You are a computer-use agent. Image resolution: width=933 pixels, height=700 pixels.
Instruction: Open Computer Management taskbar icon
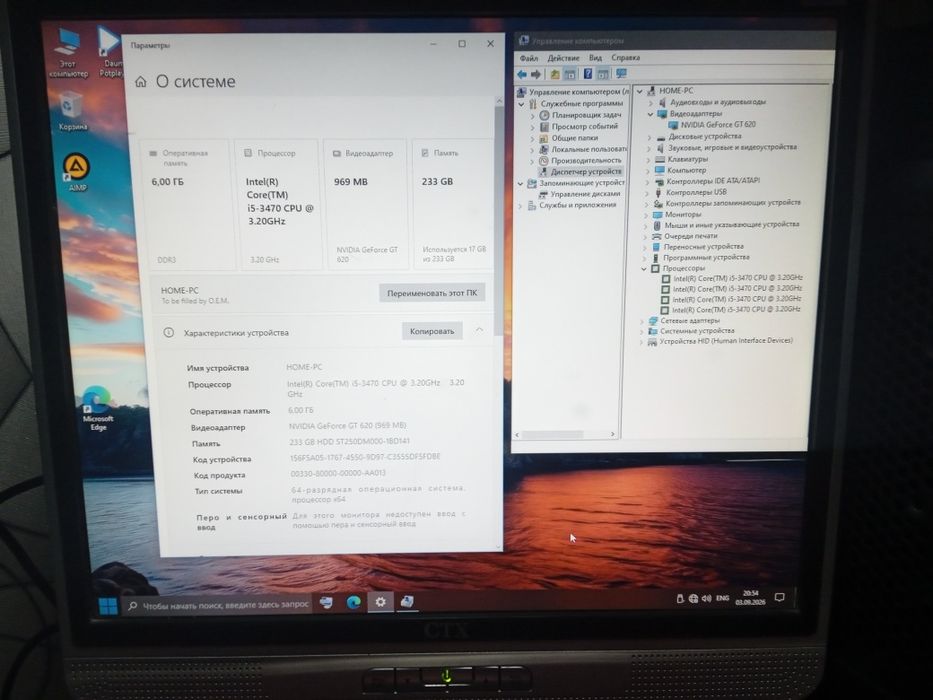(407, 601)
